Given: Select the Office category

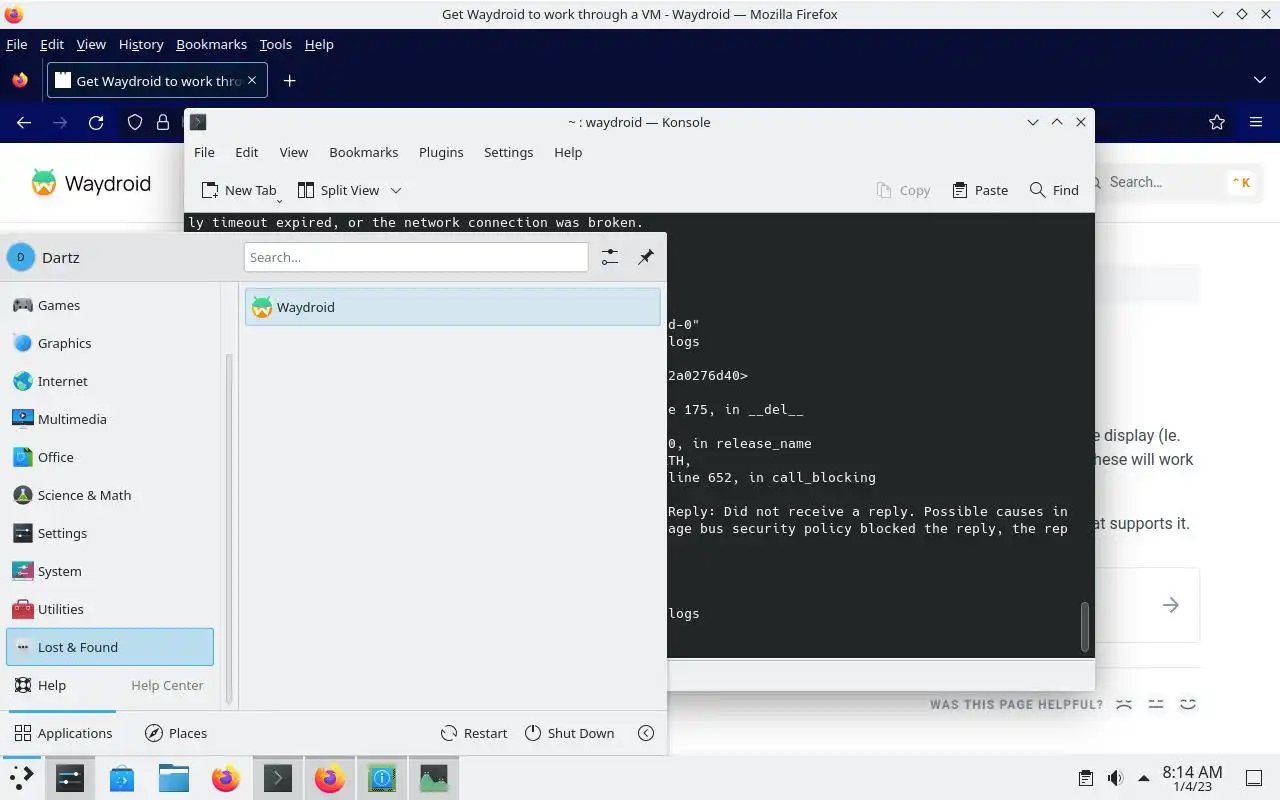Looking at the screenshot, I should (110, 457).
